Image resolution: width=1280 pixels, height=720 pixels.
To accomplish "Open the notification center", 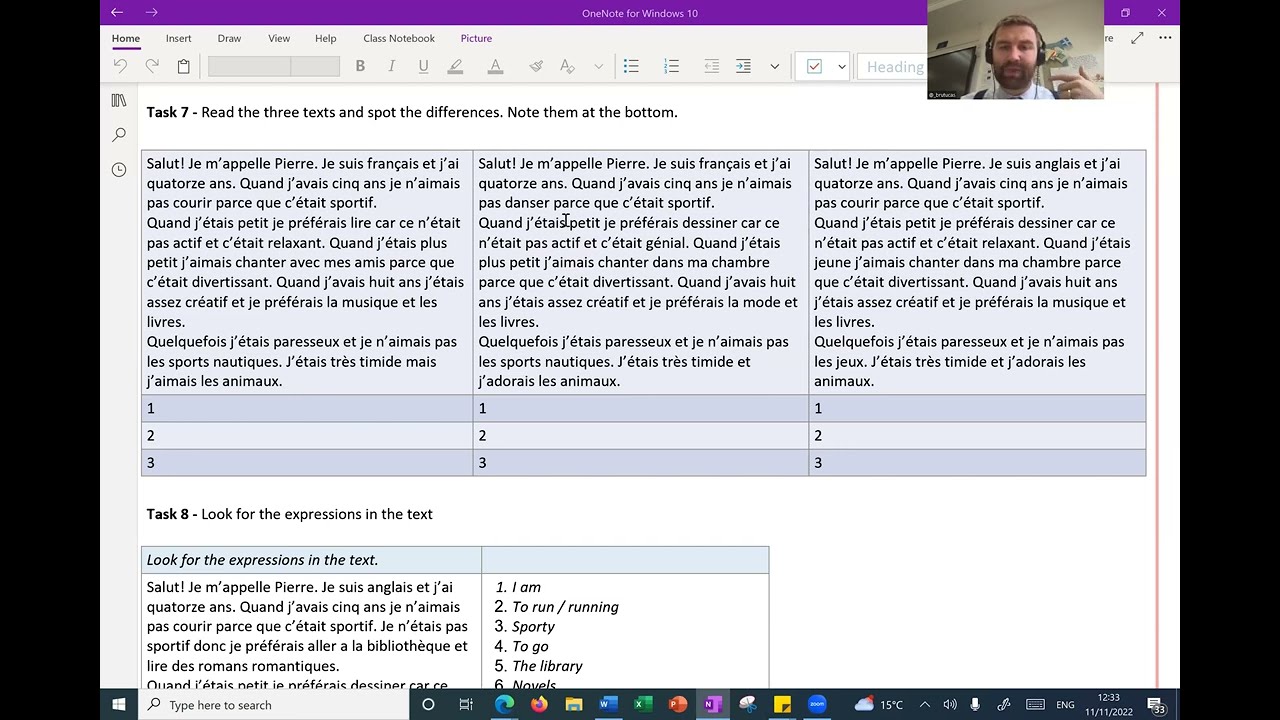I will tap(1156, 706).
